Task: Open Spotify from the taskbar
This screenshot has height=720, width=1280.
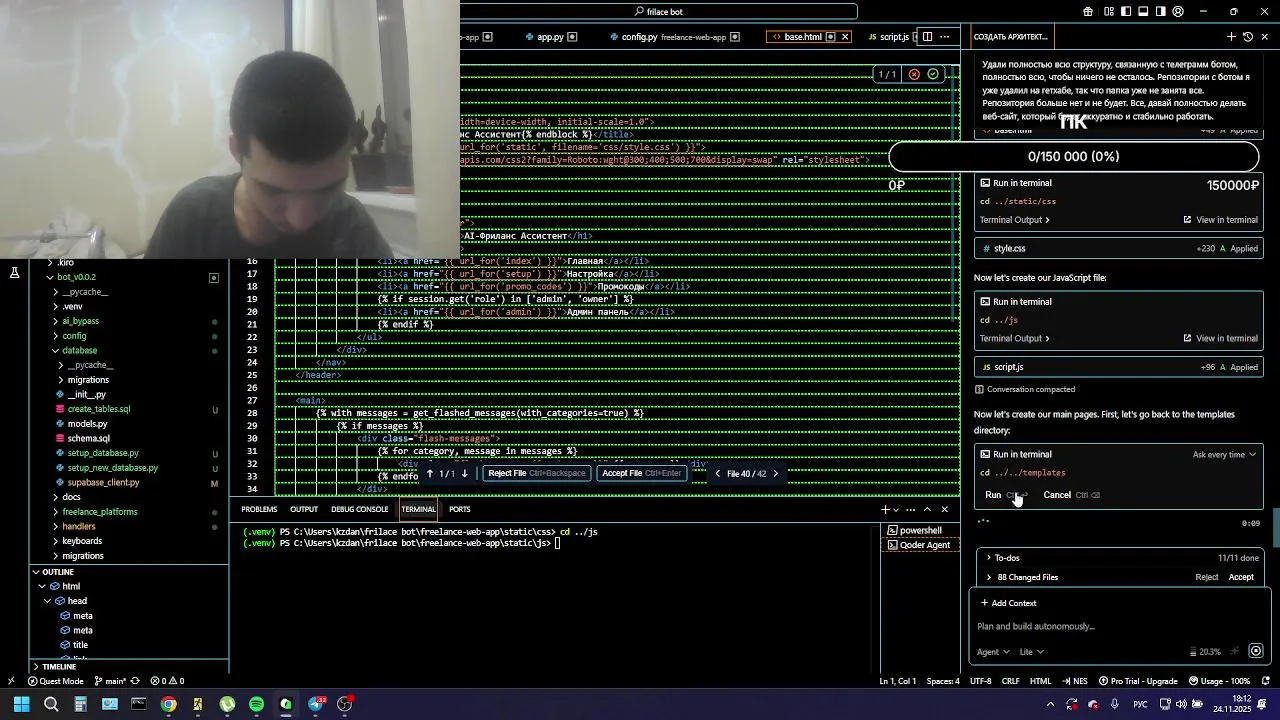Action: [257, 704]
